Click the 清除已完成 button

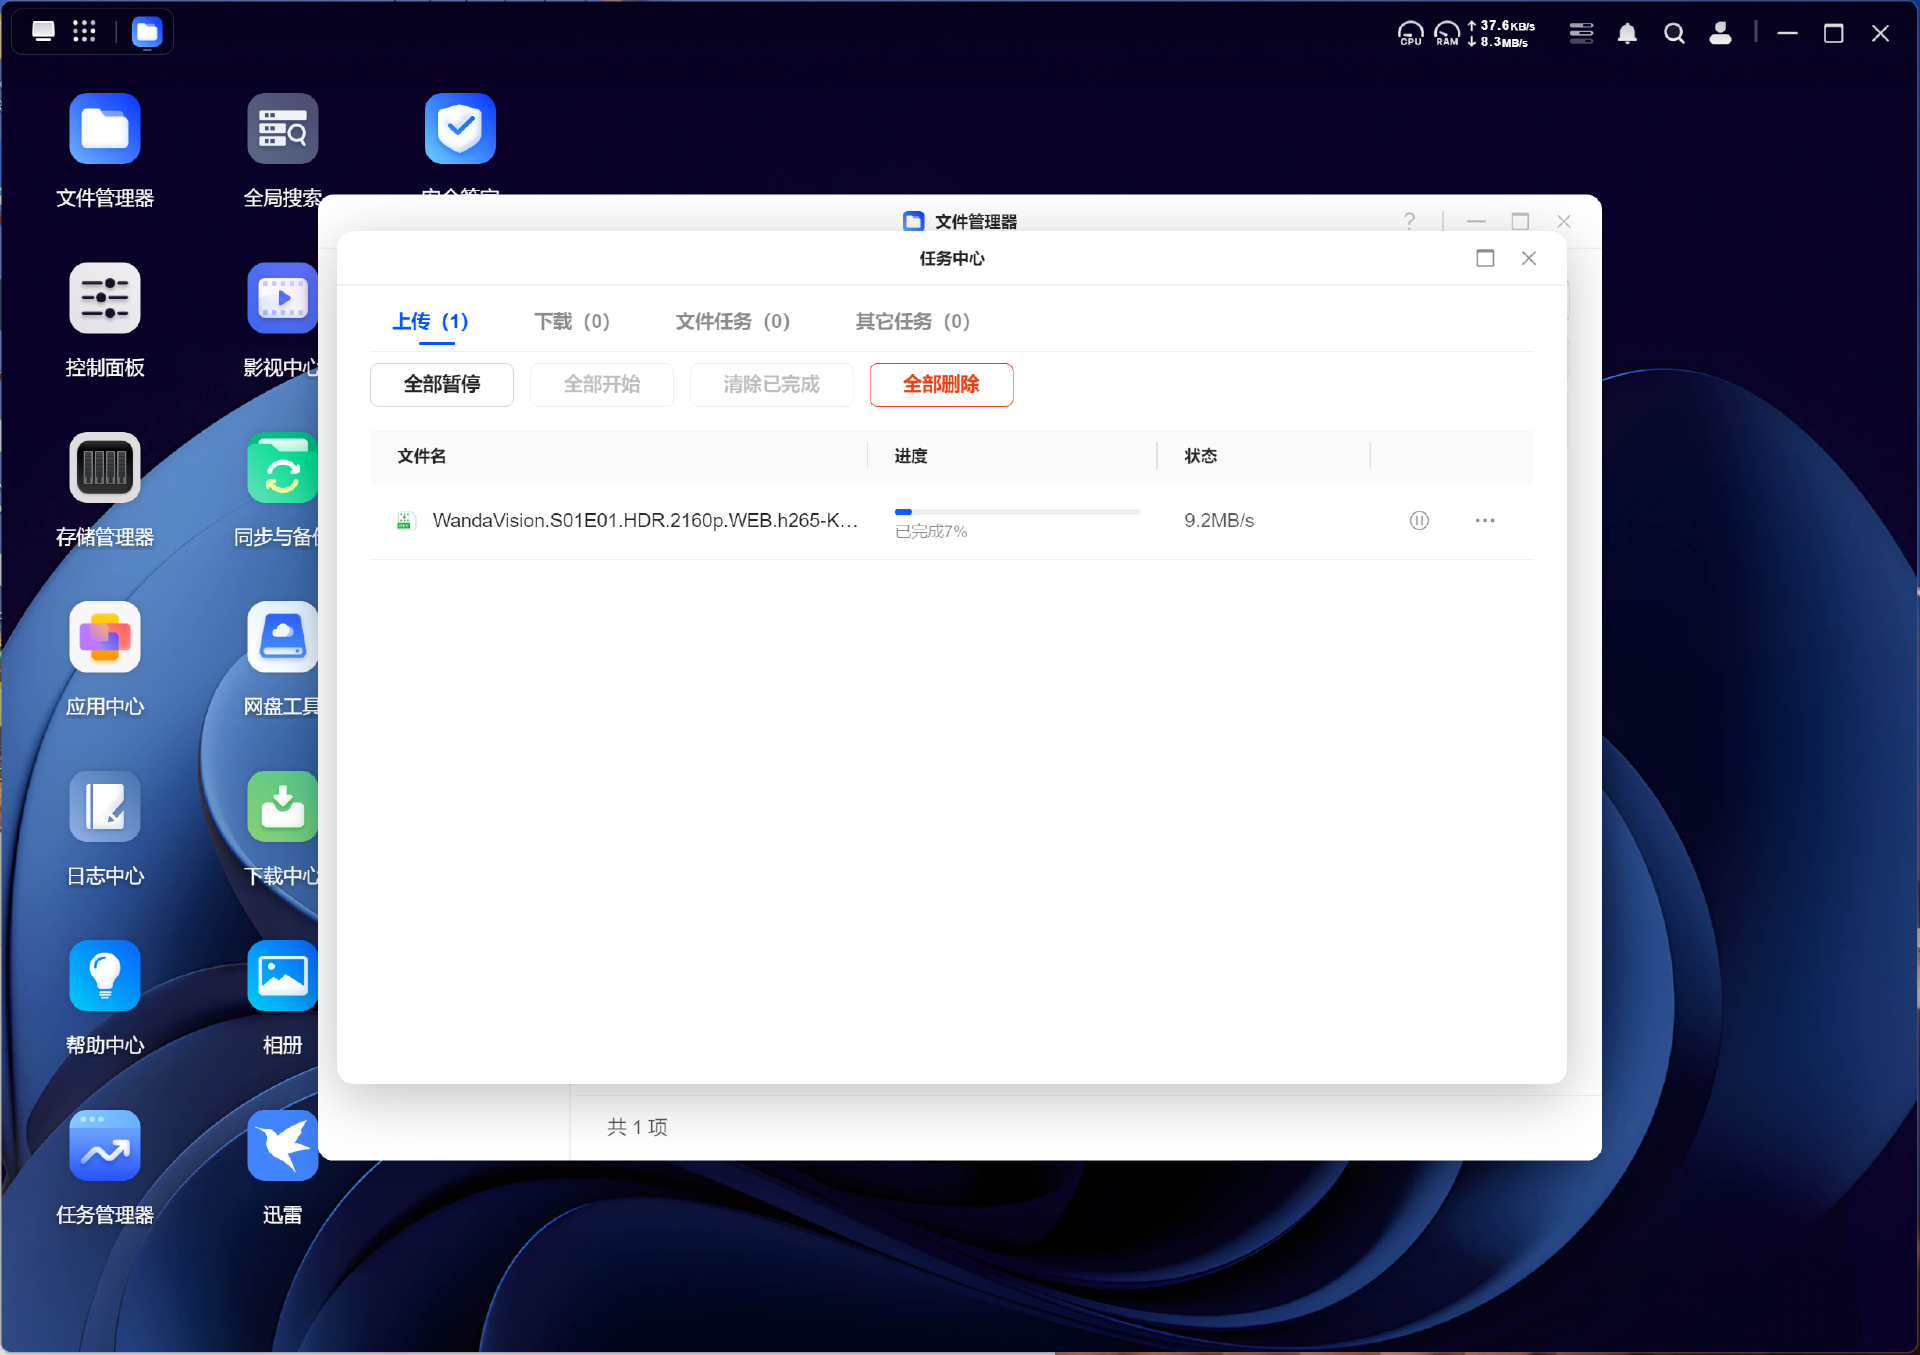(772, 385)
